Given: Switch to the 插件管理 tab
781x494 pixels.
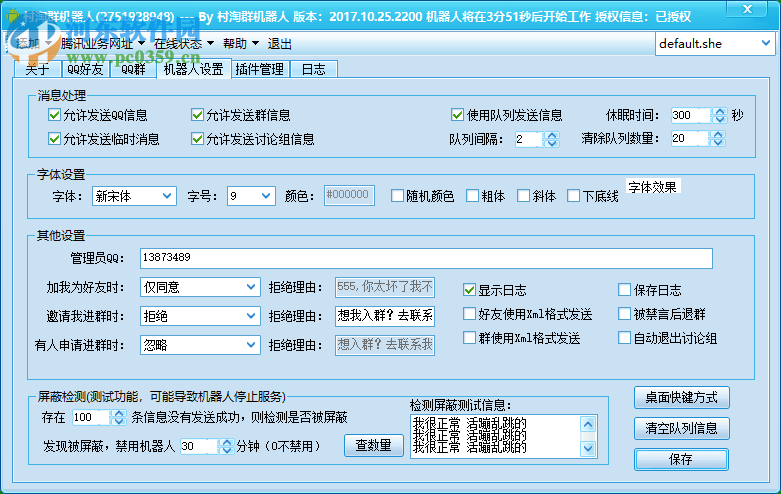Looking at the screenshot, I should (260, 69).
